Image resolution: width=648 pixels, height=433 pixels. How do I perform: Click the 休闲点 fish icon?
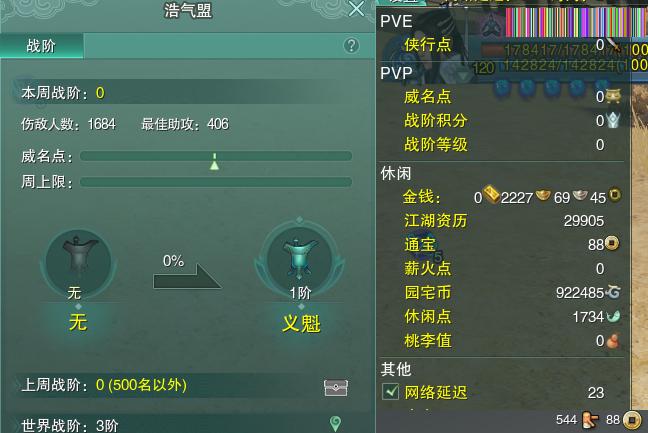613,317
